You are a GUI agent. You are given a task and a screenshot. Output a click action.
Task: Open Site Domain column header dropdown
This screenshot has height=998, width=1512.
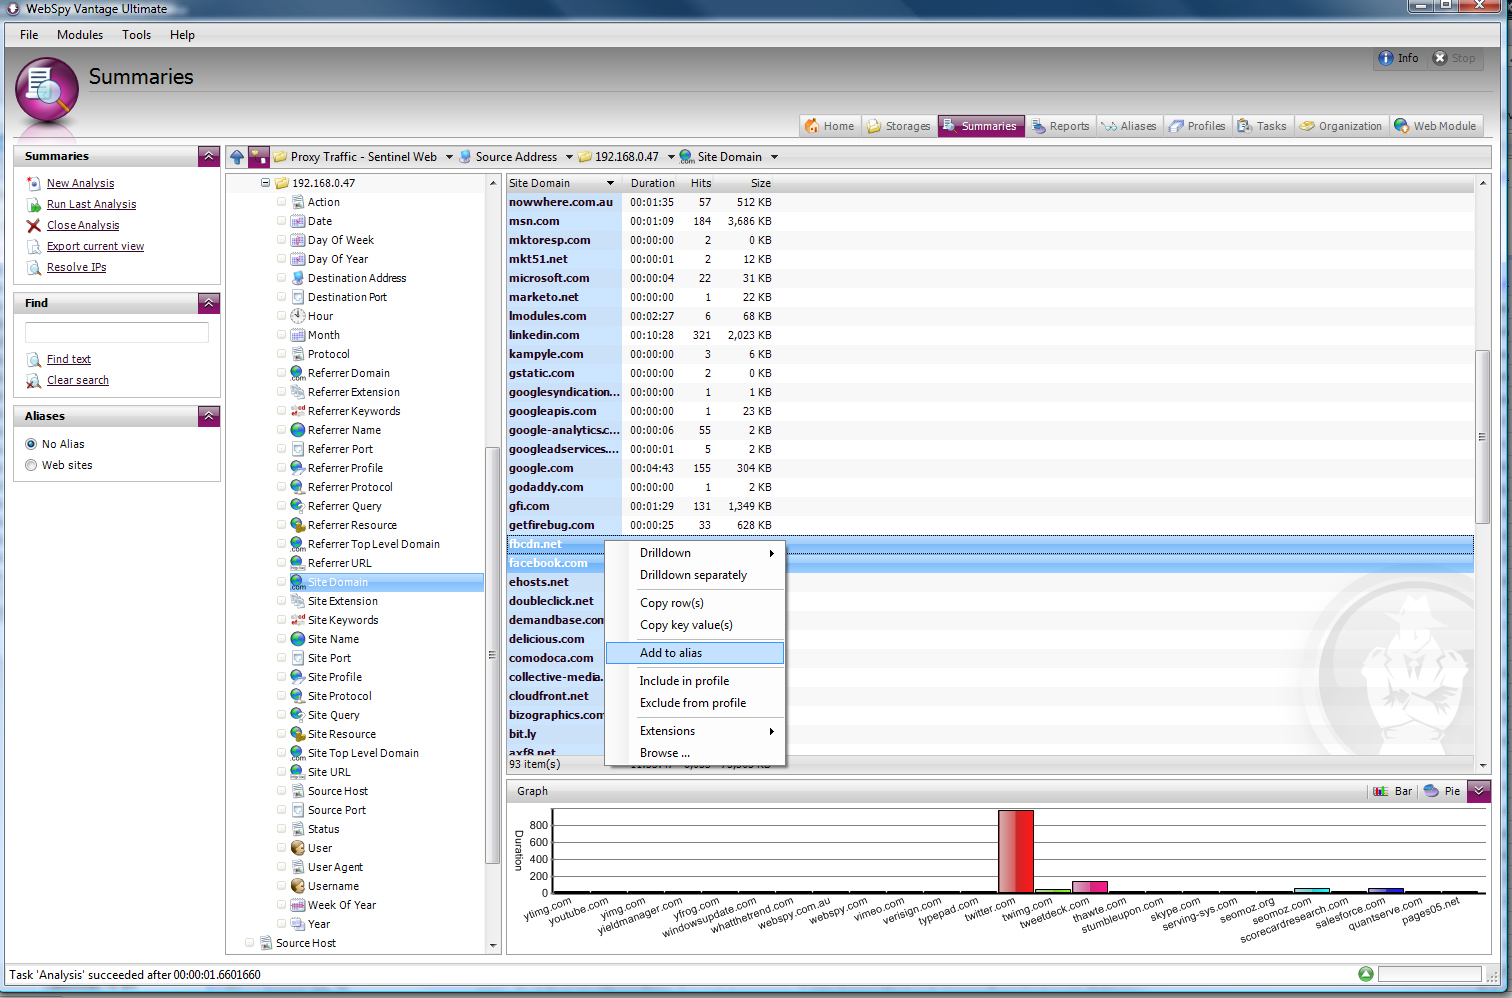[x=610, y=183]
